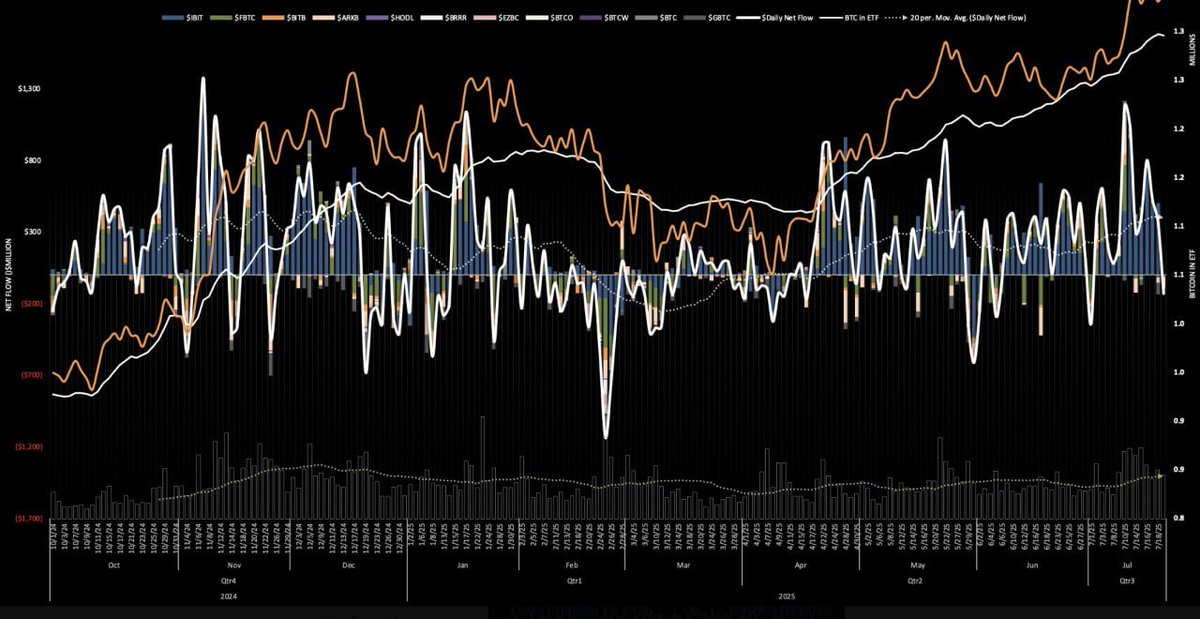The width and height of the screenshot is (1200, 619).
Task: Click the $300 axis label
Action: pyautogui.click(x=32, y=232)
